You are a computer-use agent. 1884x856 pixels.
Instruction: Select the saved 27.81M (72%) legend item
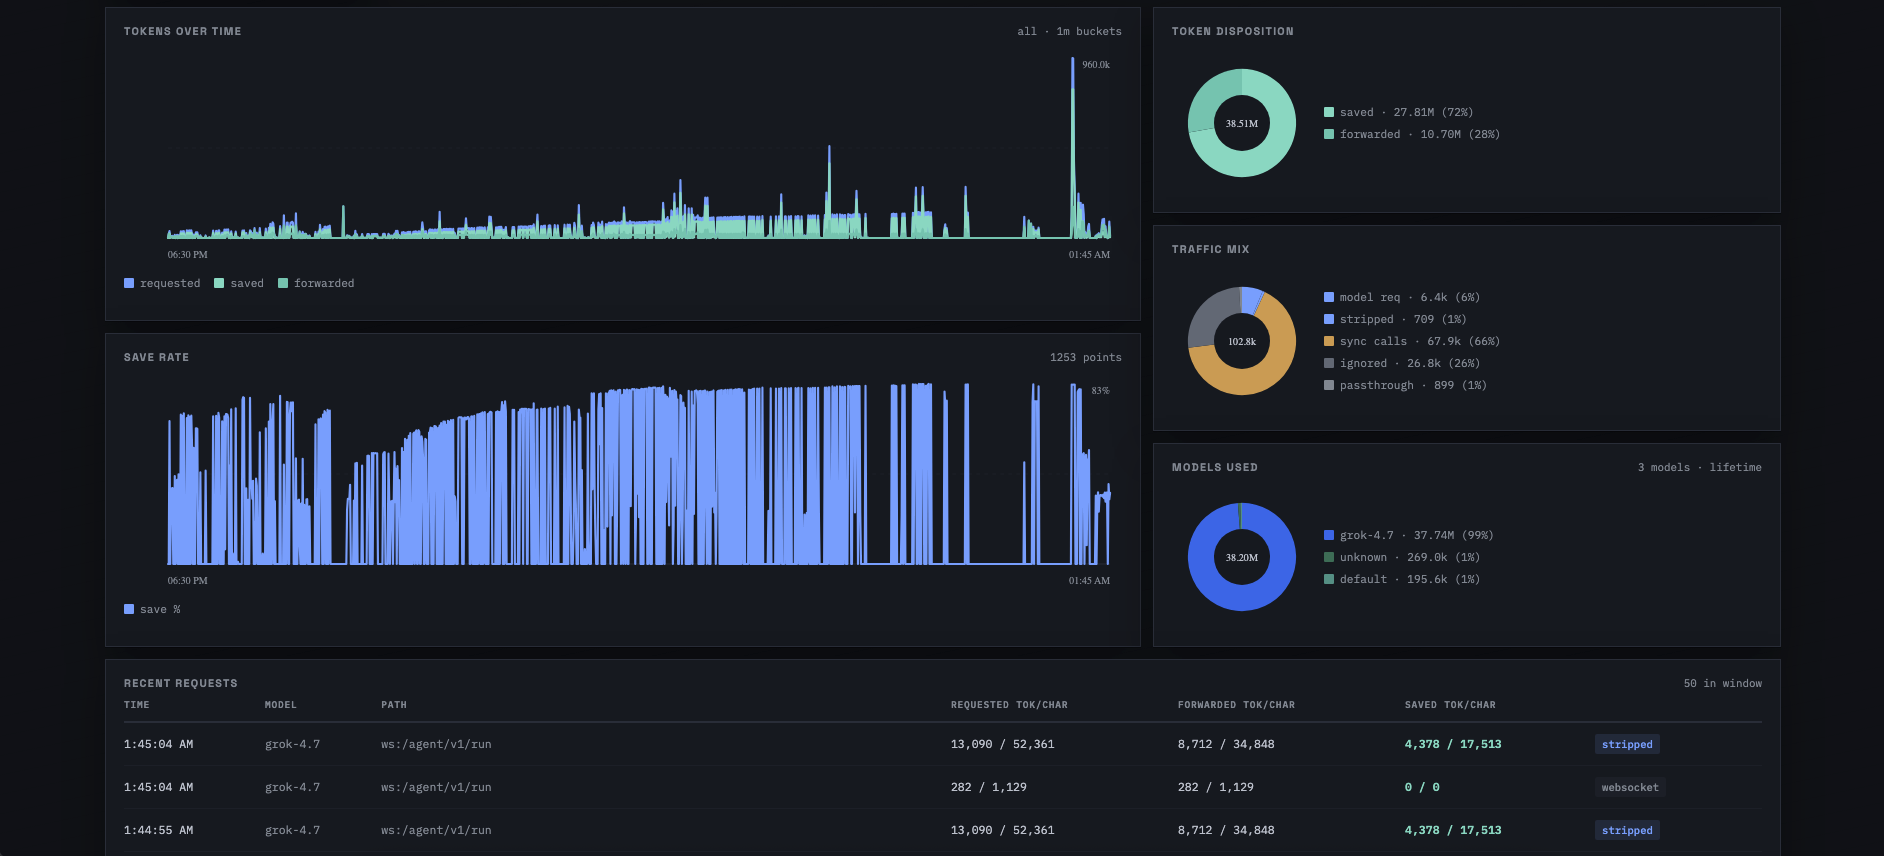1398,112
